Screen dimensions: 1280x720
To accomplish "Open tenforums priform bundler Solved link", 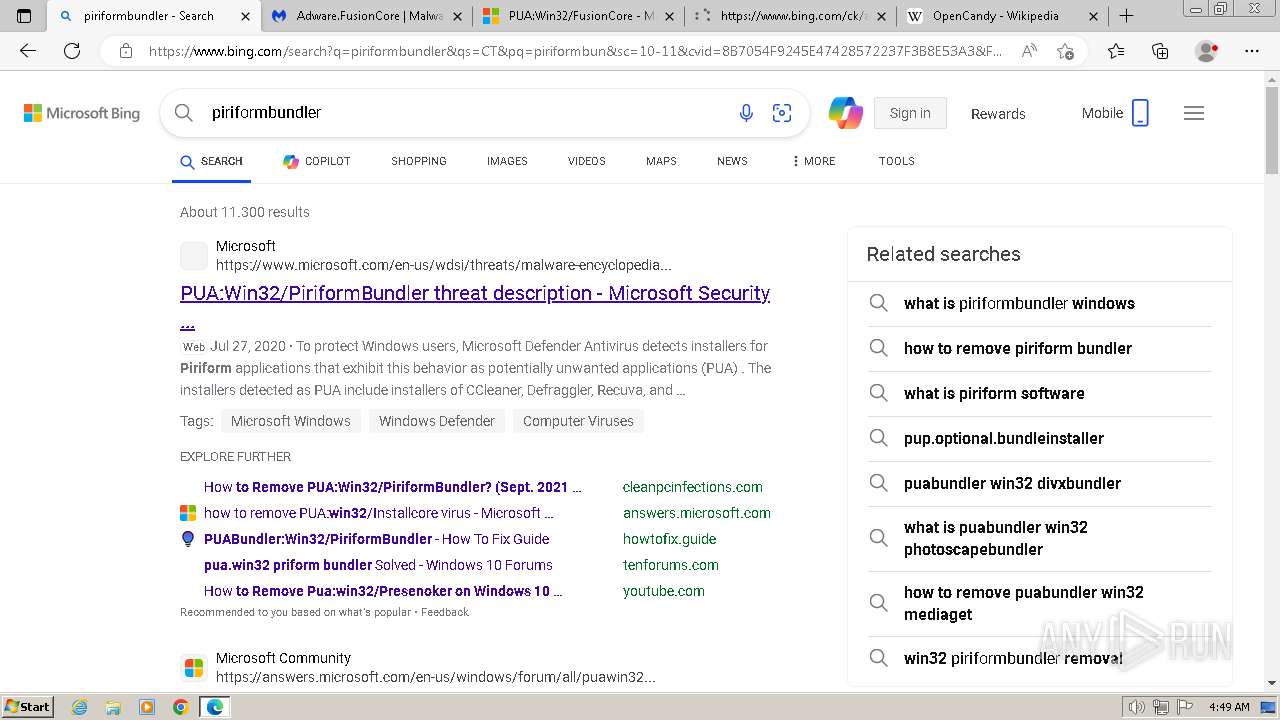I will click(378, 565).
